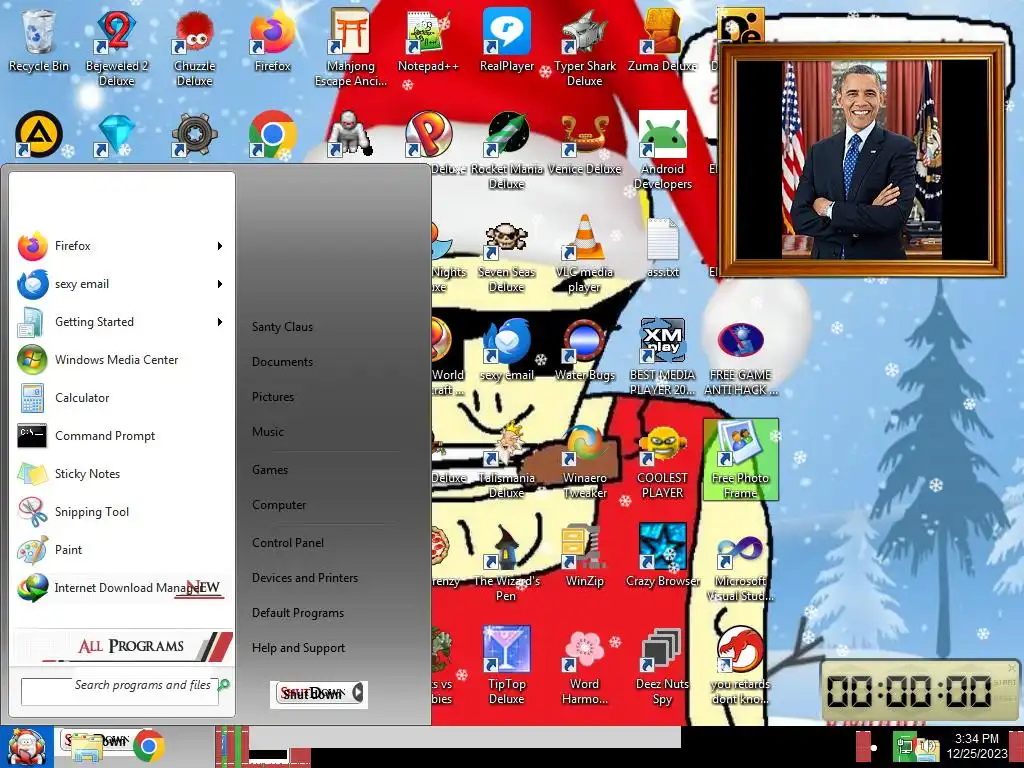Focus the Search programs and files box
This screenshot has height=768, width=1024.
[120, 692]
